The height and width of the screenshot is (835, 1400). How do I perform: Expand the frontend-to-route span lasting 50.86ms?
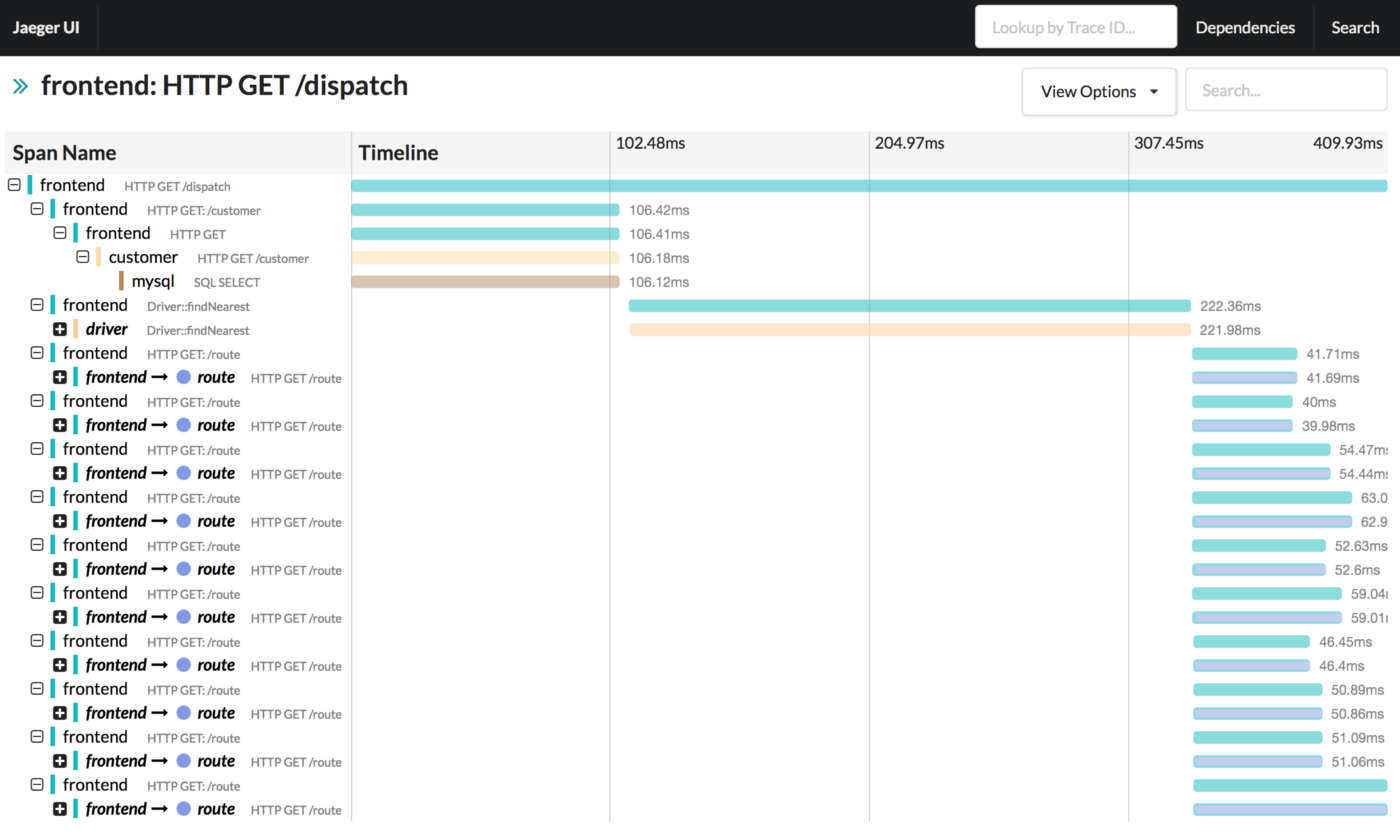pyautogui.click(x=60, y=713)
